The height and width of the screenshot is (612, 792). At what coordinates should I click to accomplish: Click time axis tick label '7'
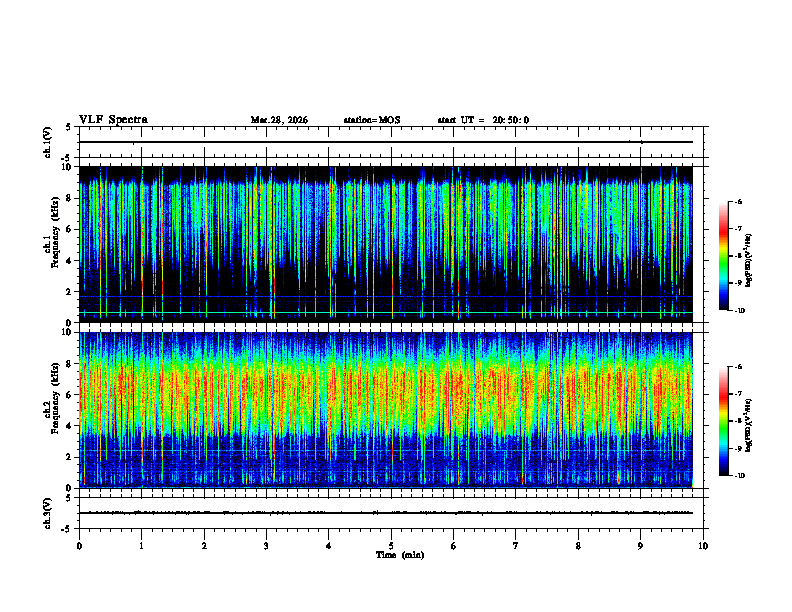pos(516,546)
